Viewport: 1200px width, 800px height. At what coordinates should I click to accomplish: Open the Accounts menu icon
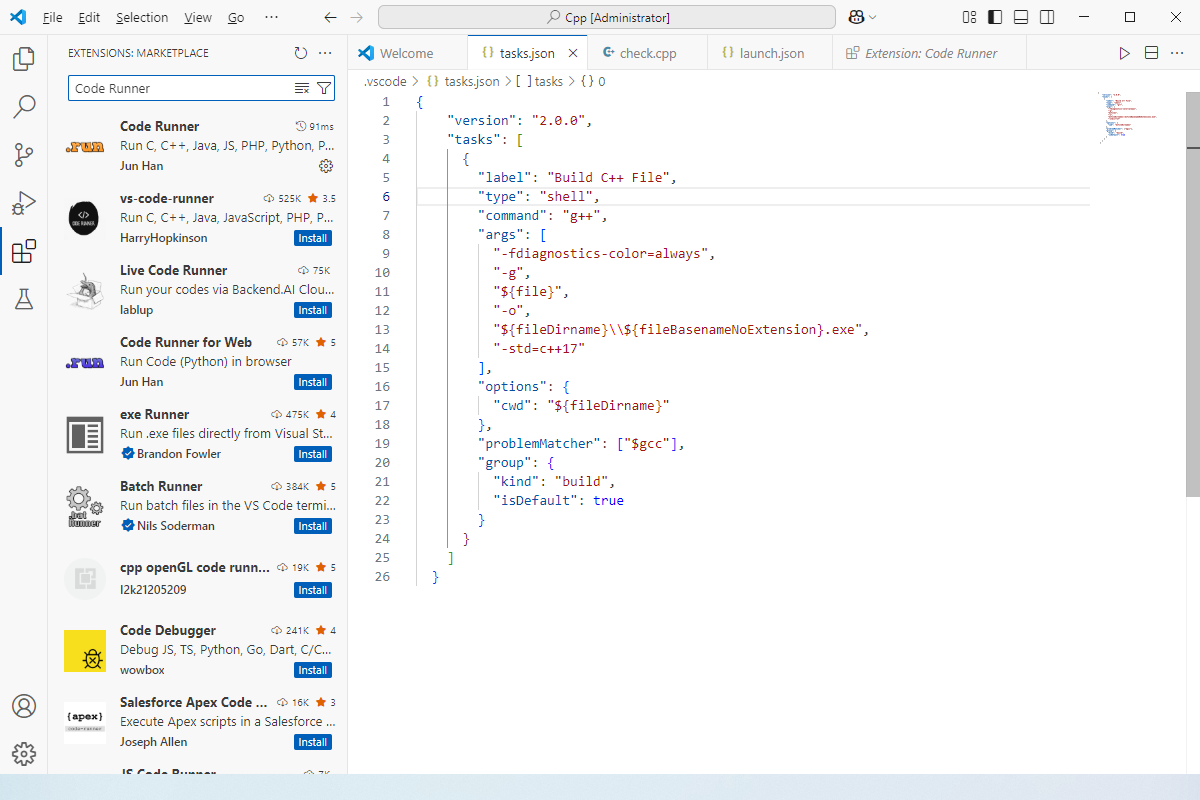[24, 706]
